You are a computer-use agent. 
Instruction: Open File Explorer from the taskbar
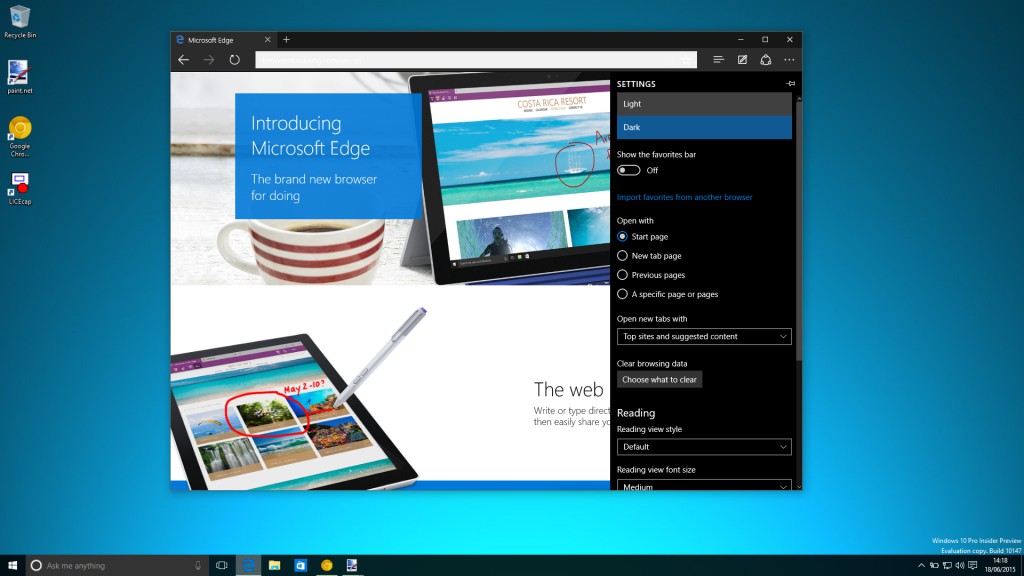click(274, 566)
